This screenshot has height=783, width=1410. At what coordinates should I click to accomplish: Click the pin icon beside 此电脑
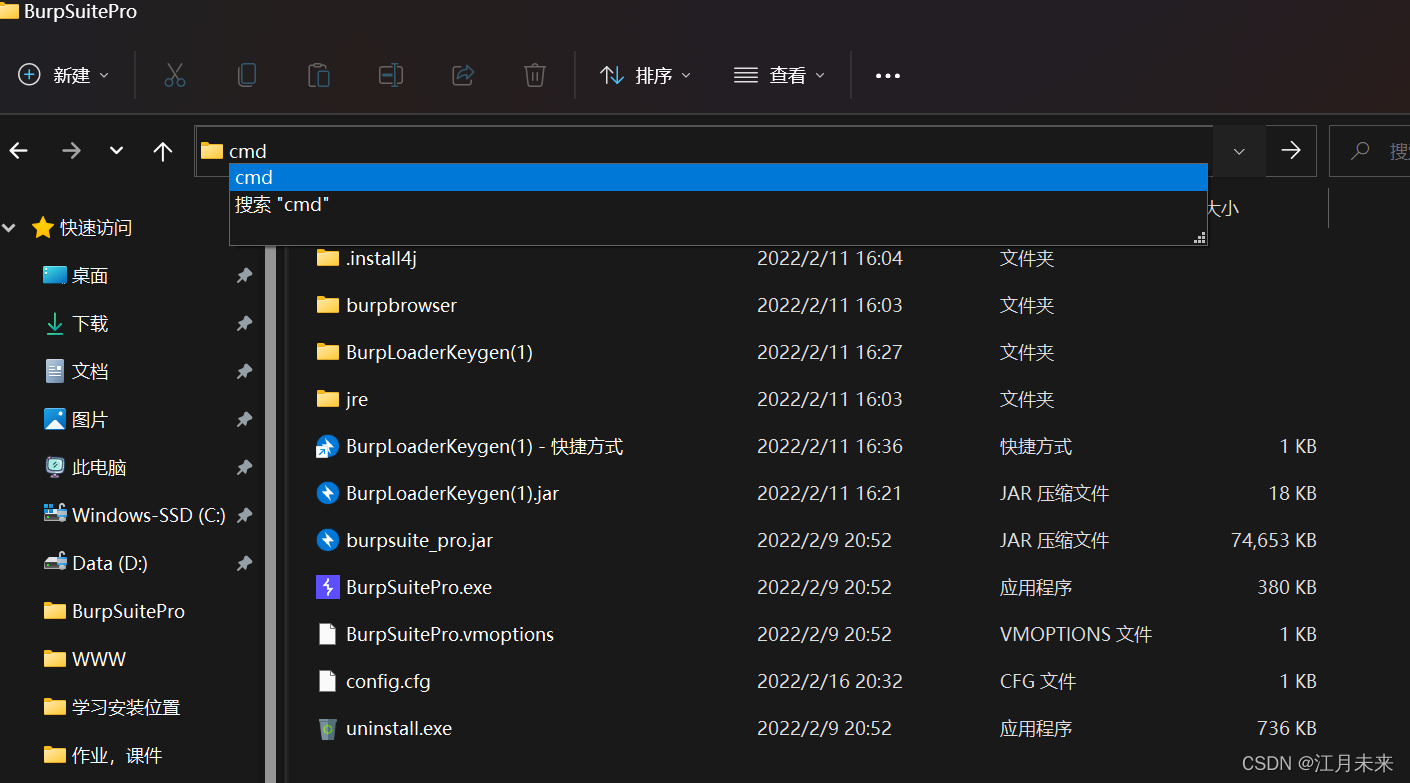point(244,467)
